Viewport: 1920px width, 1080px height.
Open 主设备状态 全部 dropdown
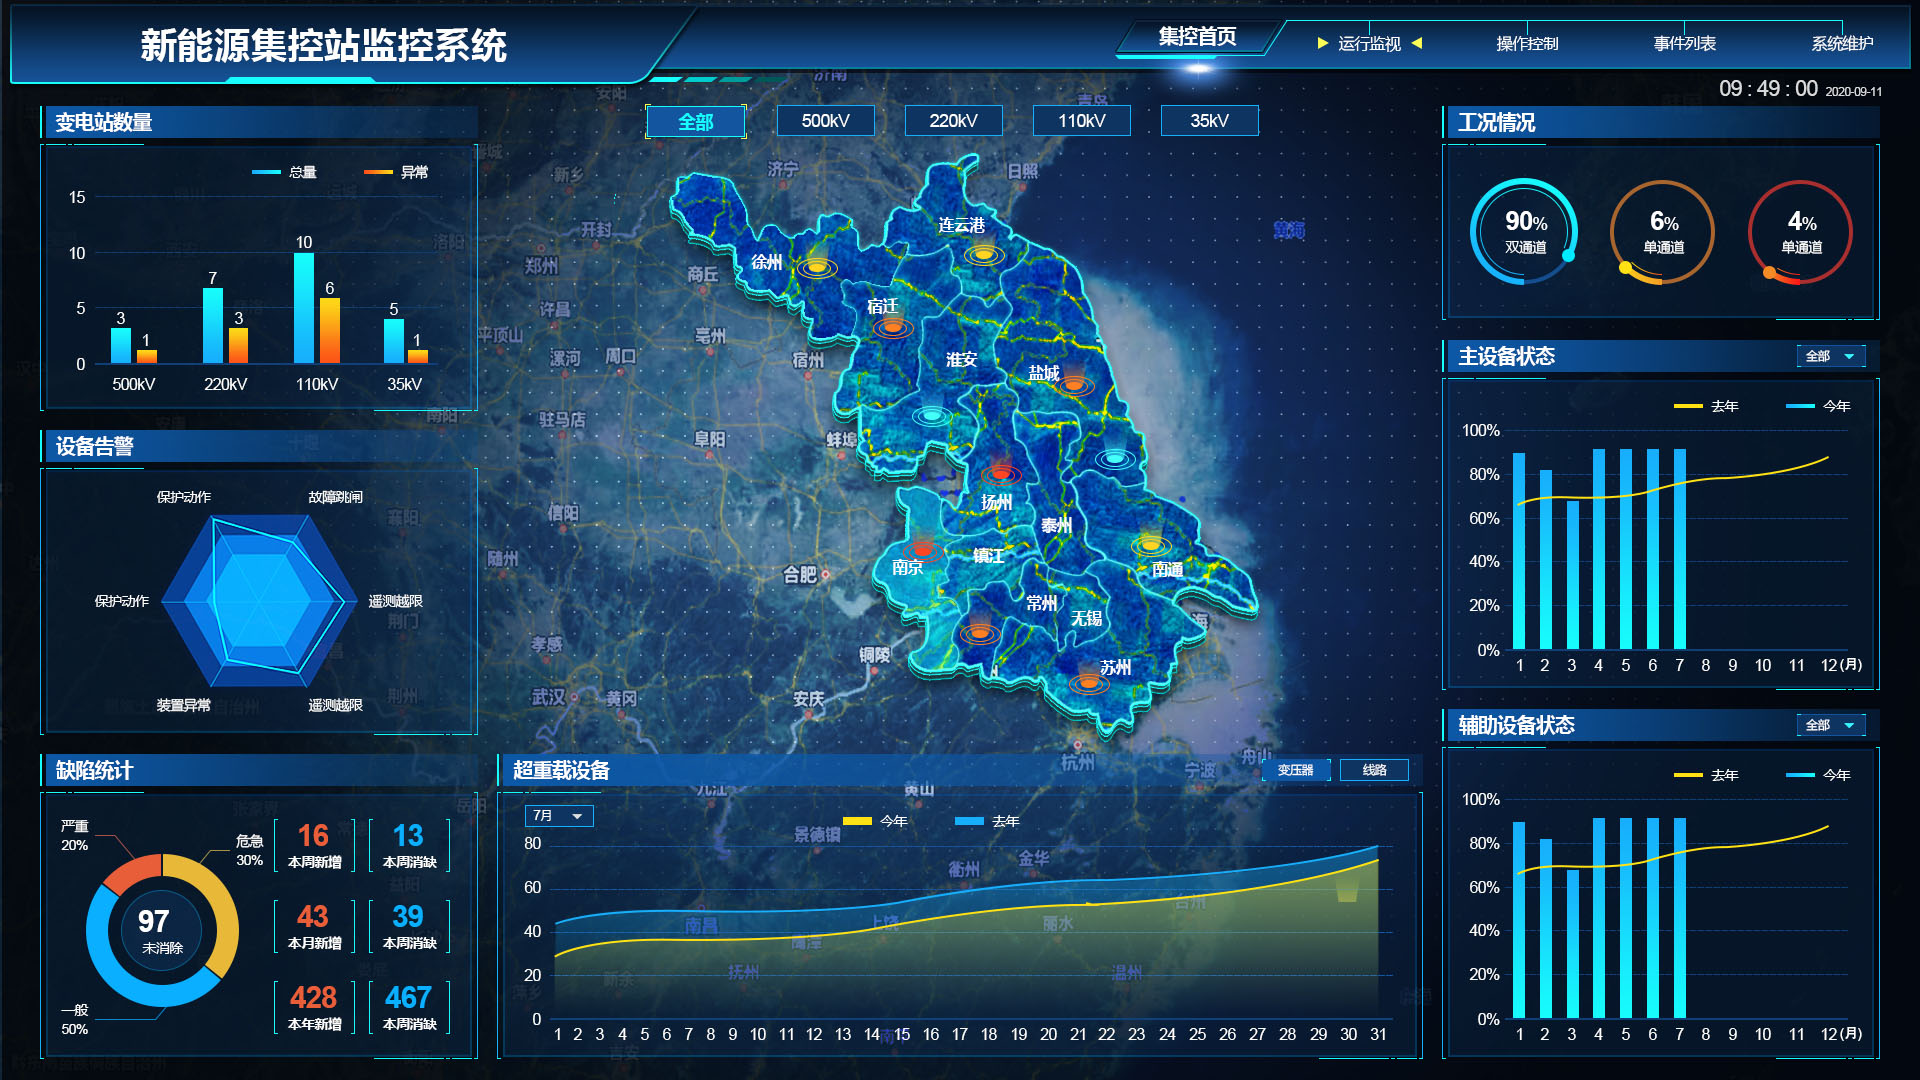(x=1830, y=356)
